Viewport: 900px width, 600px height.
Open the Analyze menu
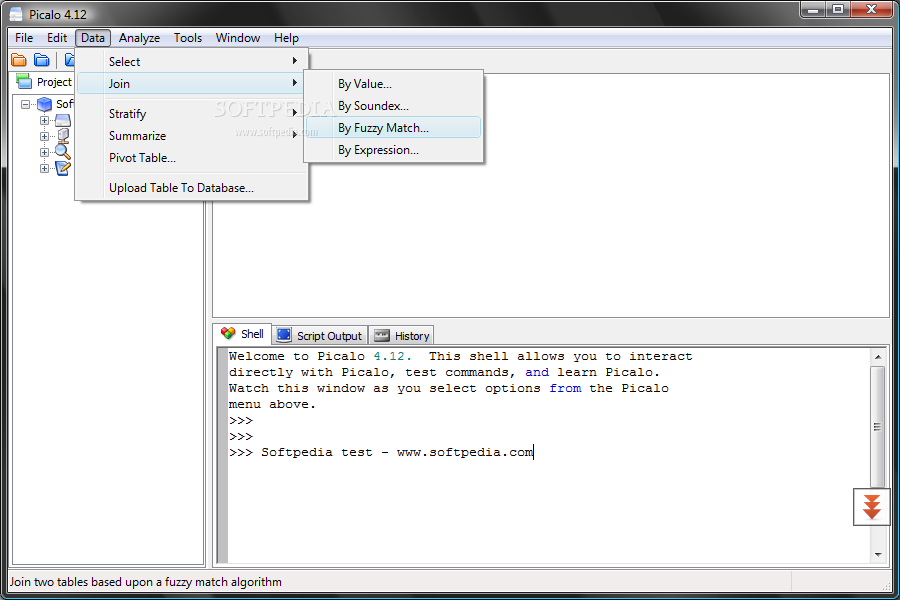tap(139, 38)
